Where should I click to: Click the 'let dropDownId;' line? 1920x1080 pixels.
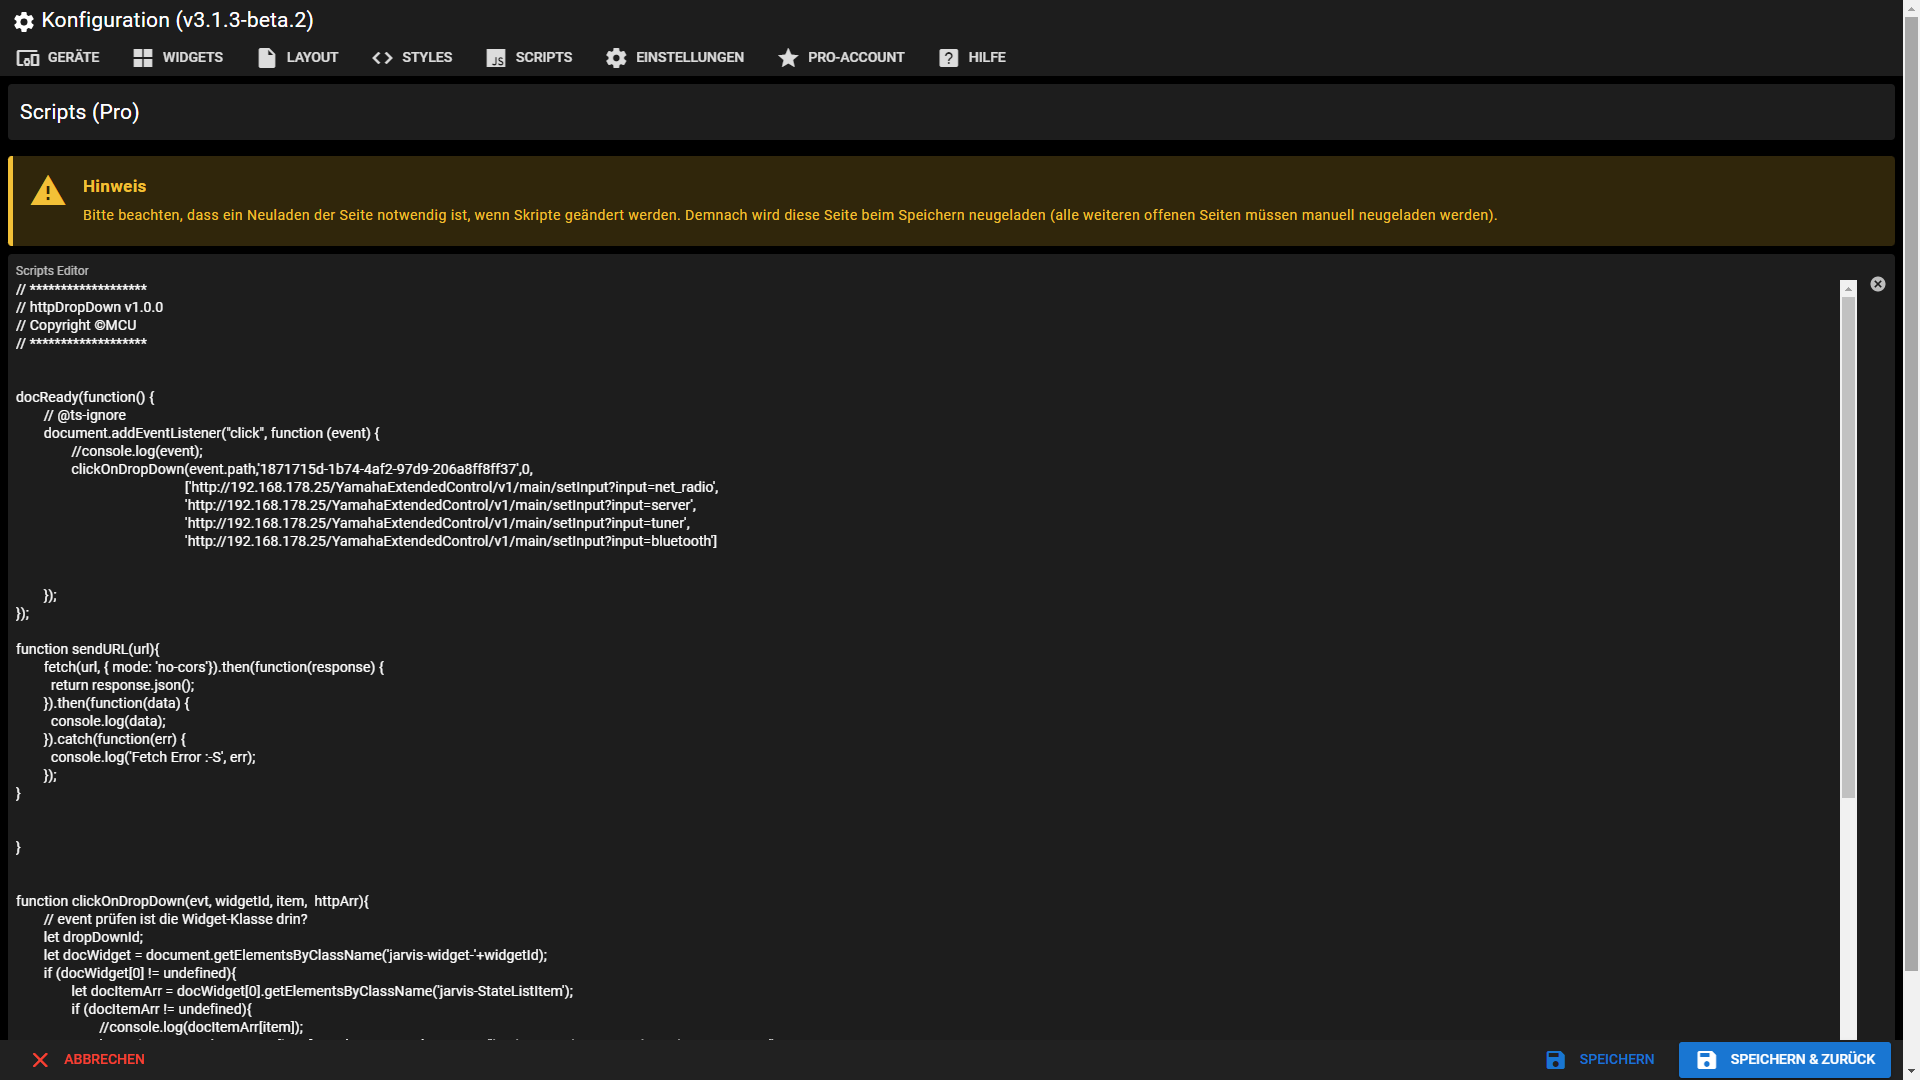pyautogui.click(x=94, y=937)
